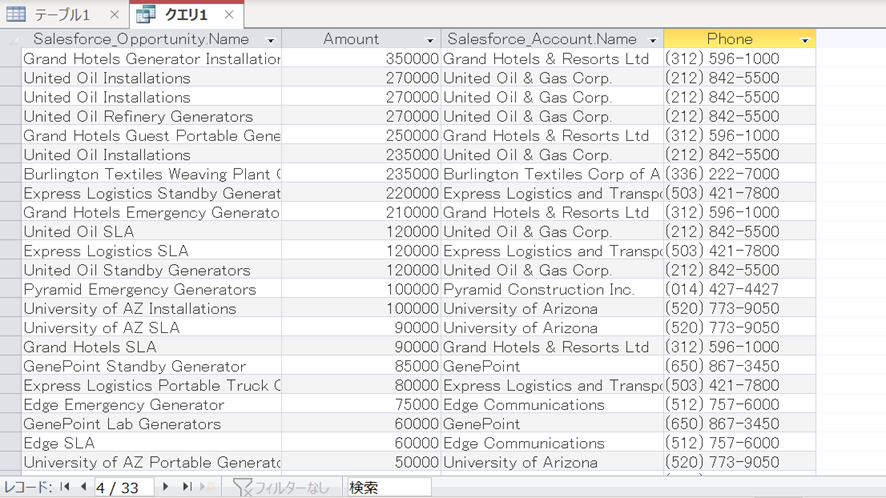The image size is (886, 498).
Task: Click Amount cell 350000
Action: pos(361,59)
